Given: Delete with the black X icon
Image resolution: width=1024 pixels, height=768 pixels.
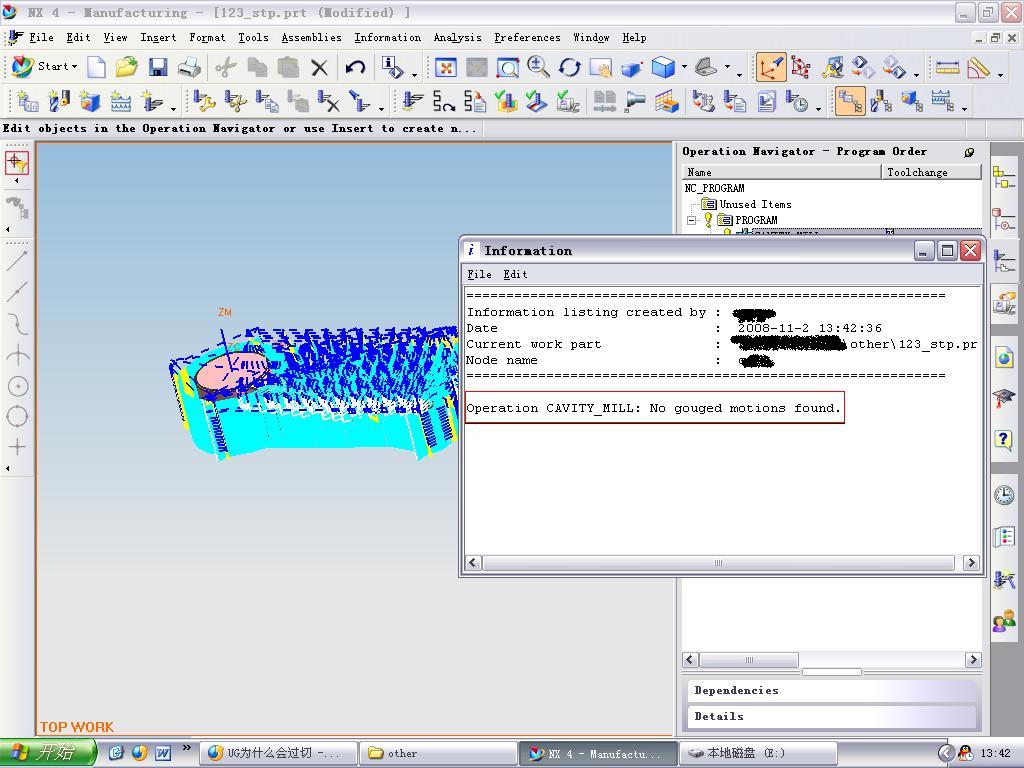Looking at the screenshot, I should (319, 67).
